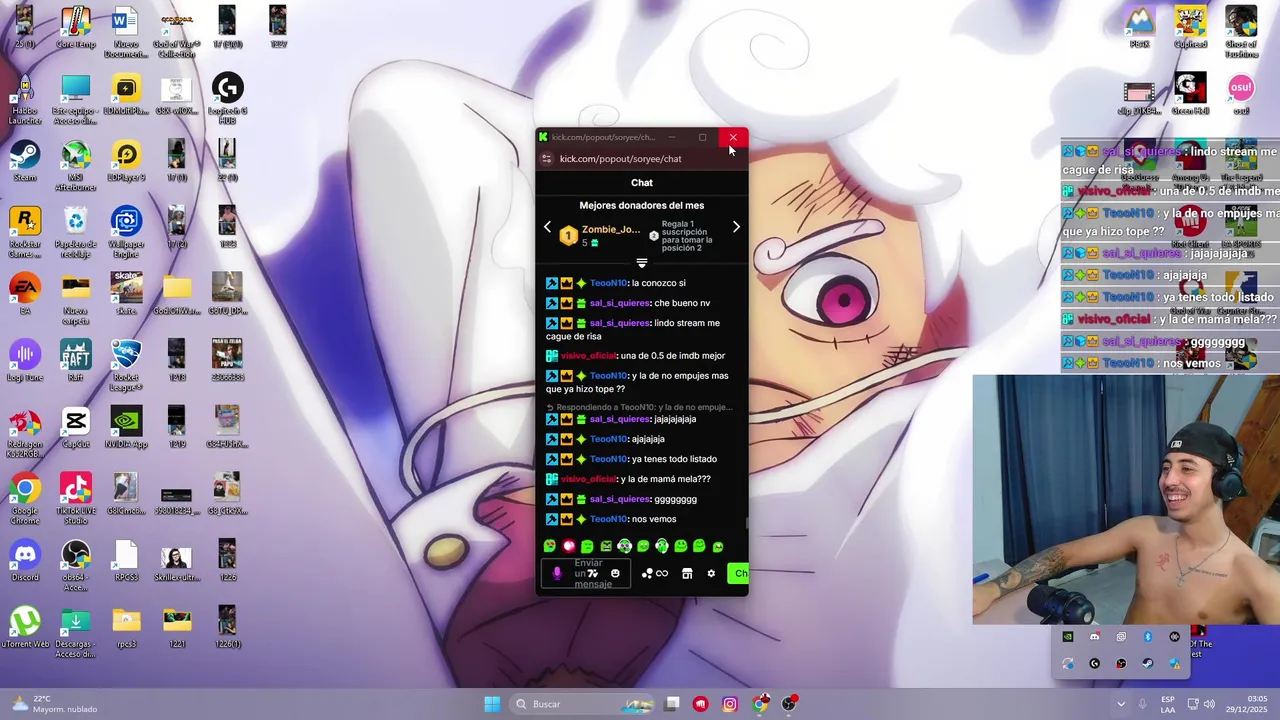Expand the top donors panel handle
The image size is (1280, 720).
click(642, 263)
